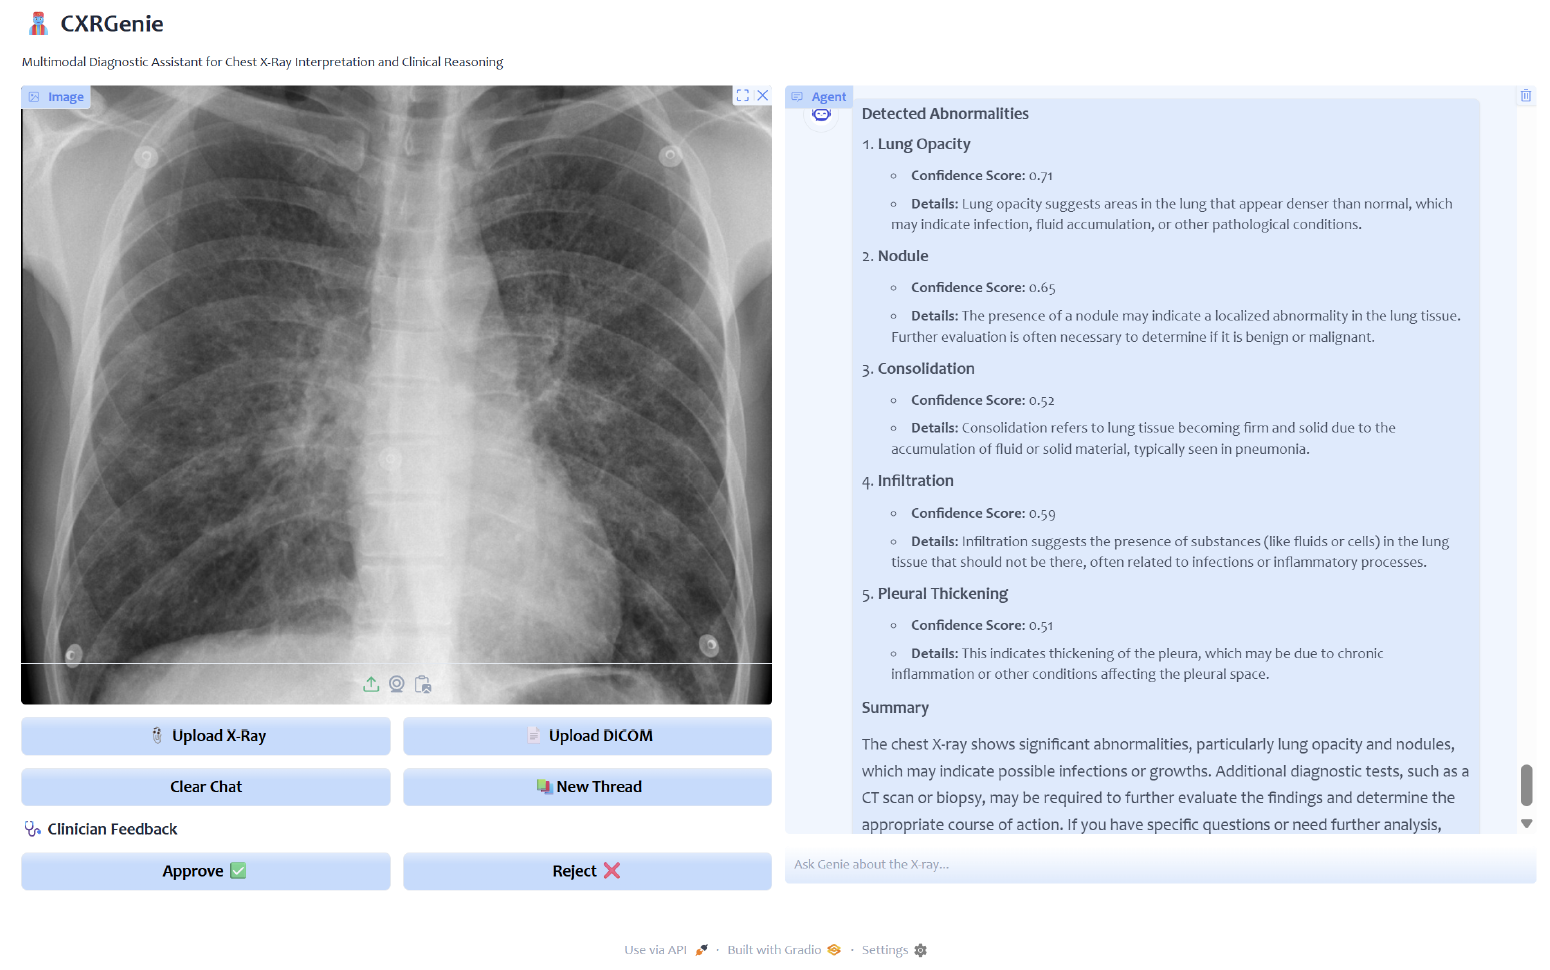Remove the loaded X-ray image
The width and height of the screenshot is (1550, 970).
pyautogui.click(x=763, y=96)
